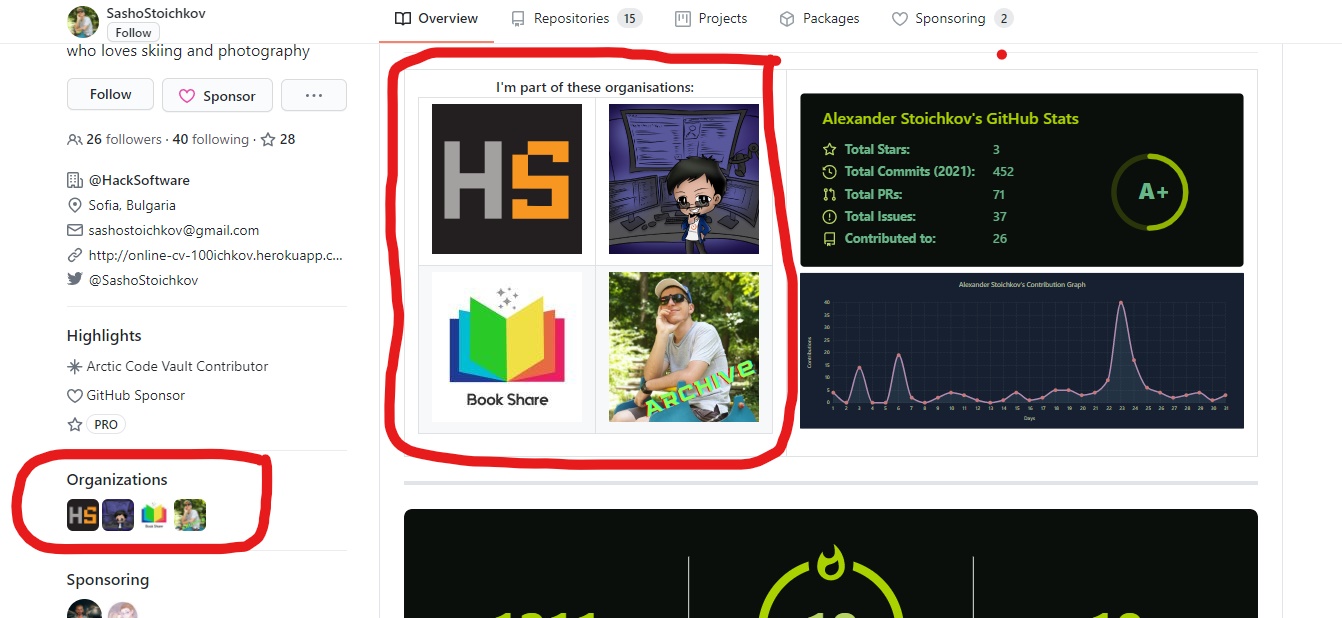Viewport: 1342px width, 618px height.
Task: Open the Overview tab
Action: tap(436, 19)
